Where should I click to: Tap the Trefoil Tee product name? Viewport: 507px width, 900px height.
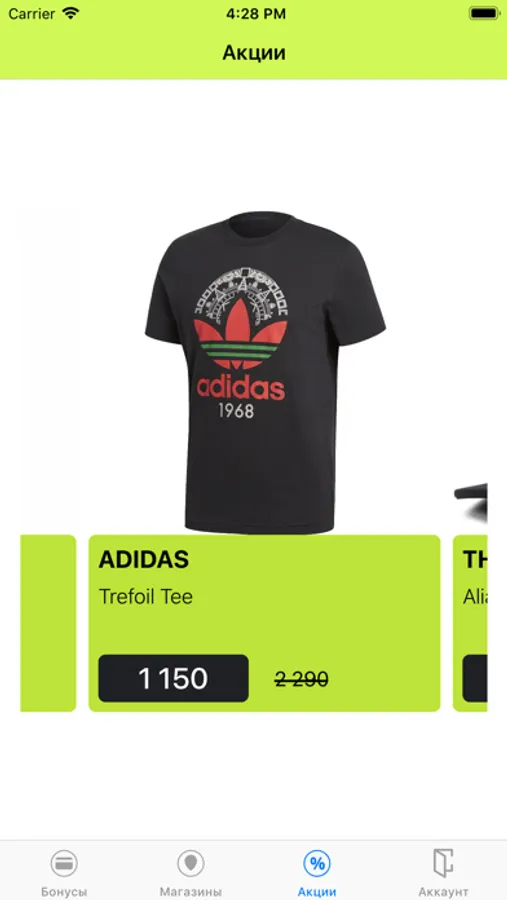[146, 596]
